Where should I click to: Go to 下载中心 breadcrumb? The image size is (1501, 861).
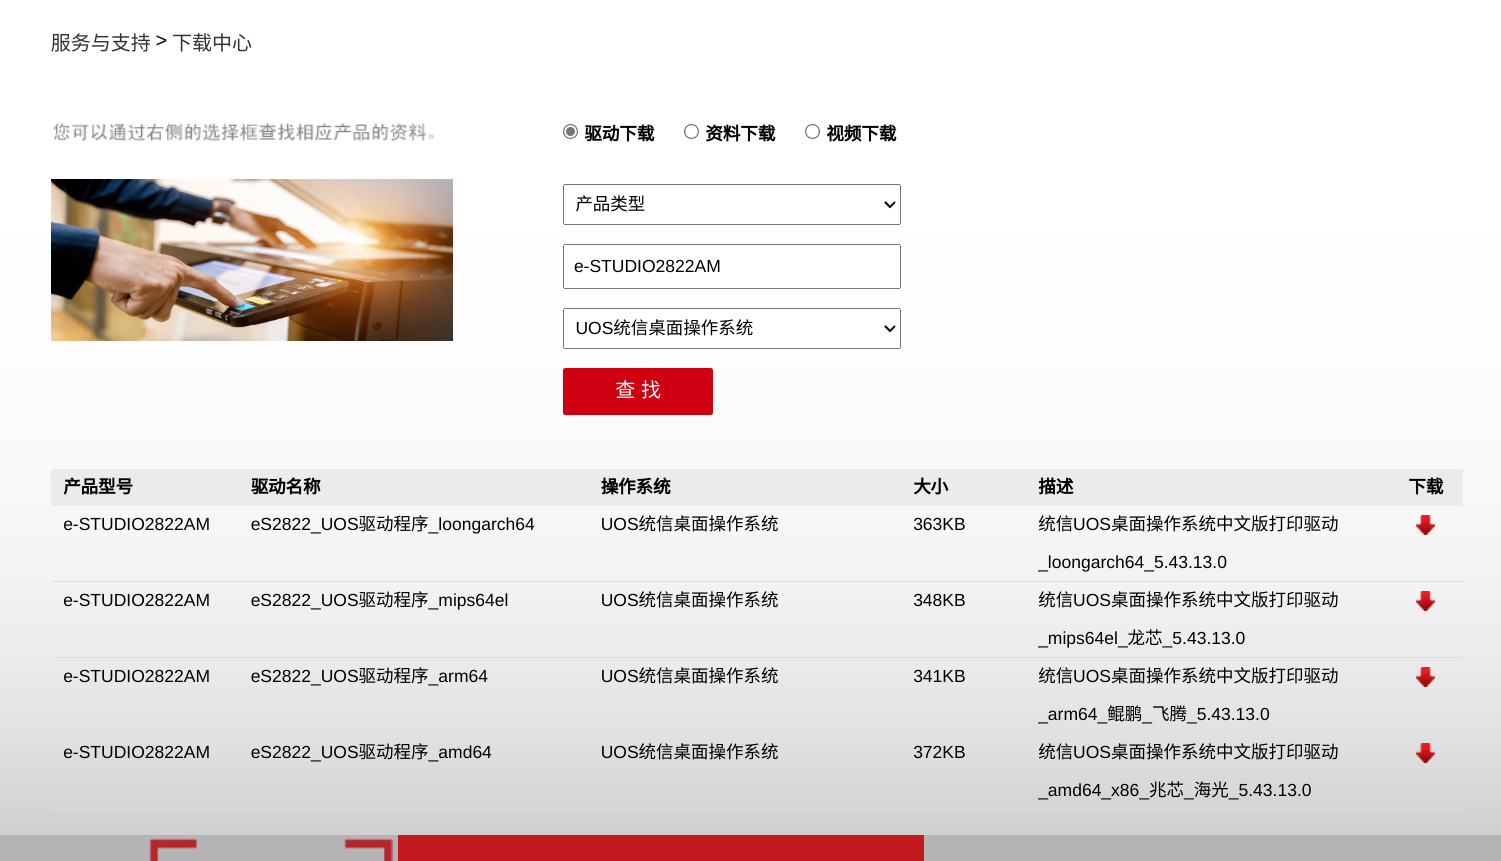pos(212,43)
